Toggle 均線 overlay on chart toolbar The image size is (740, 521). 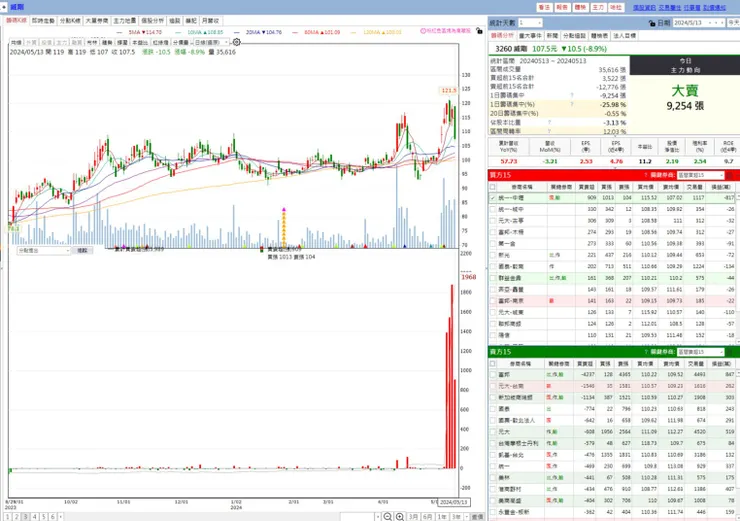click(16, 42)
